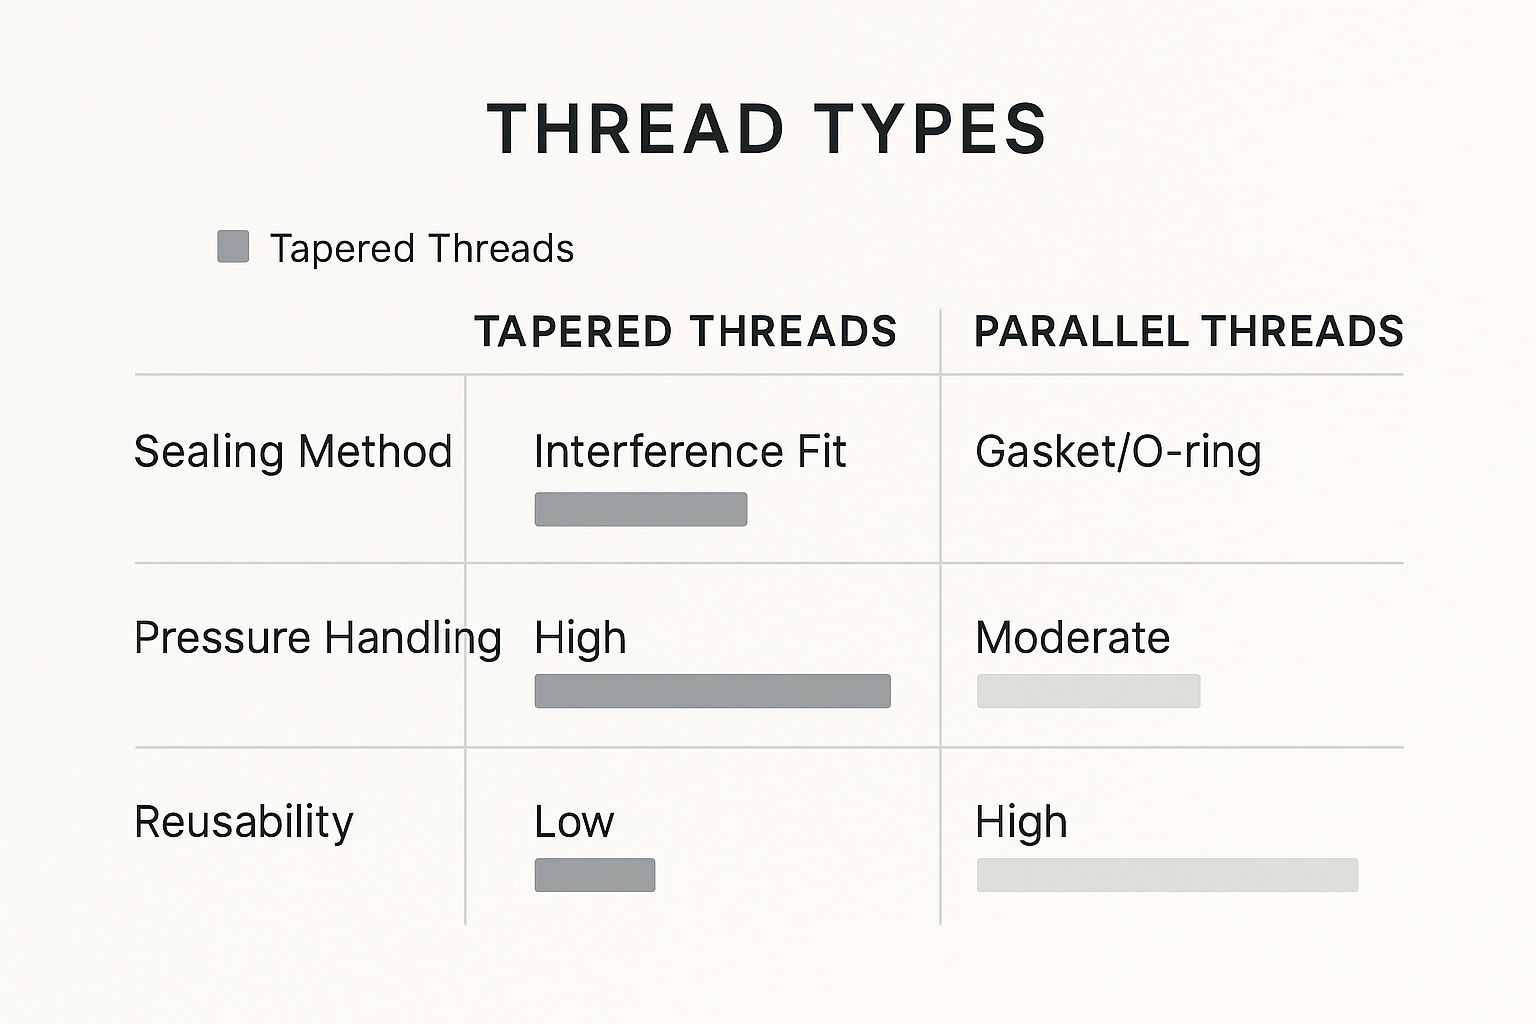Click the gray Tapered Threads legend swatch

click(233, 247)
